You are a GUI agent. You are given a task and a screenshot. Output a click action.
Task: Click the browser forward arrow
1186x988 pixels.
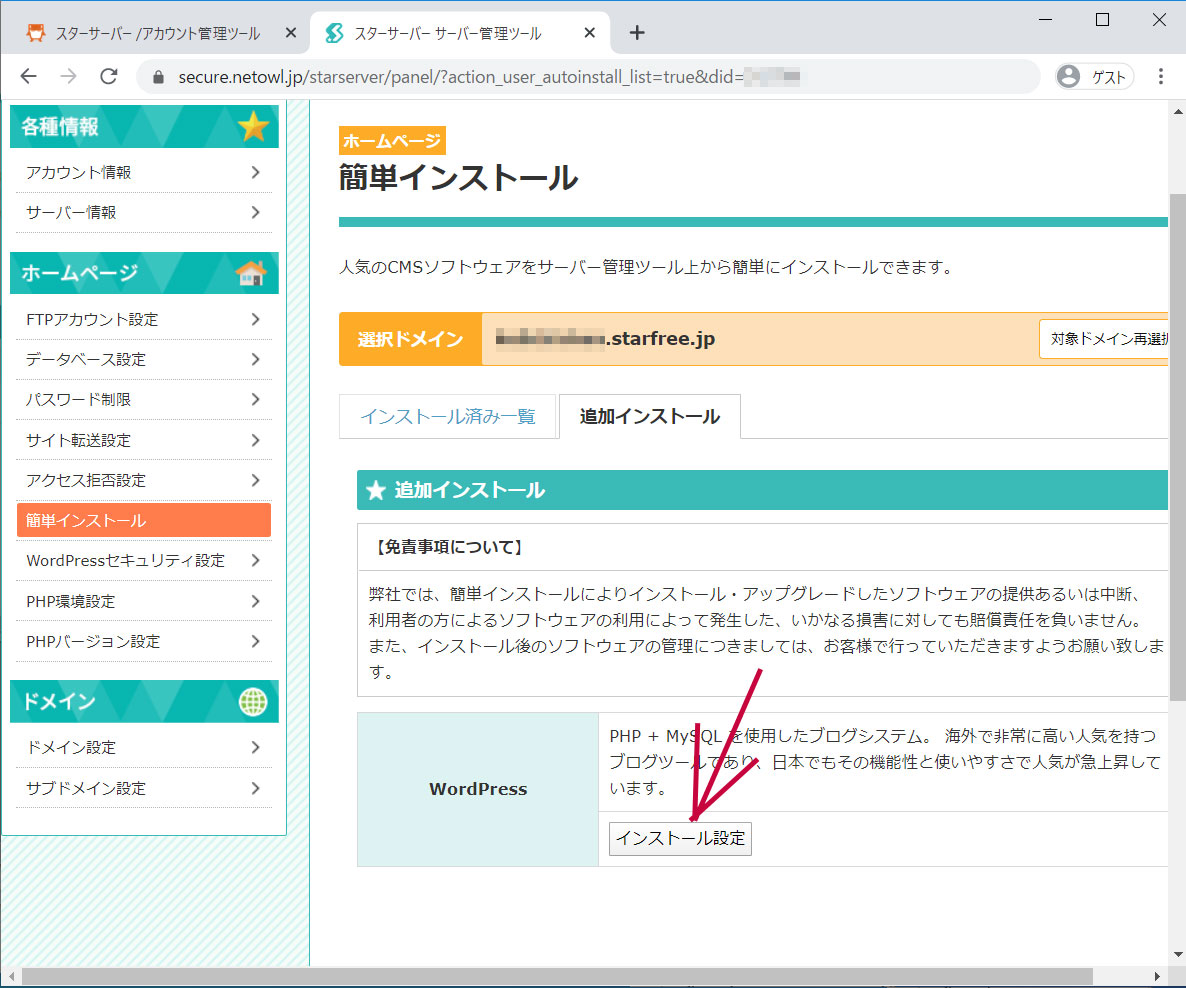pos(68,76)
